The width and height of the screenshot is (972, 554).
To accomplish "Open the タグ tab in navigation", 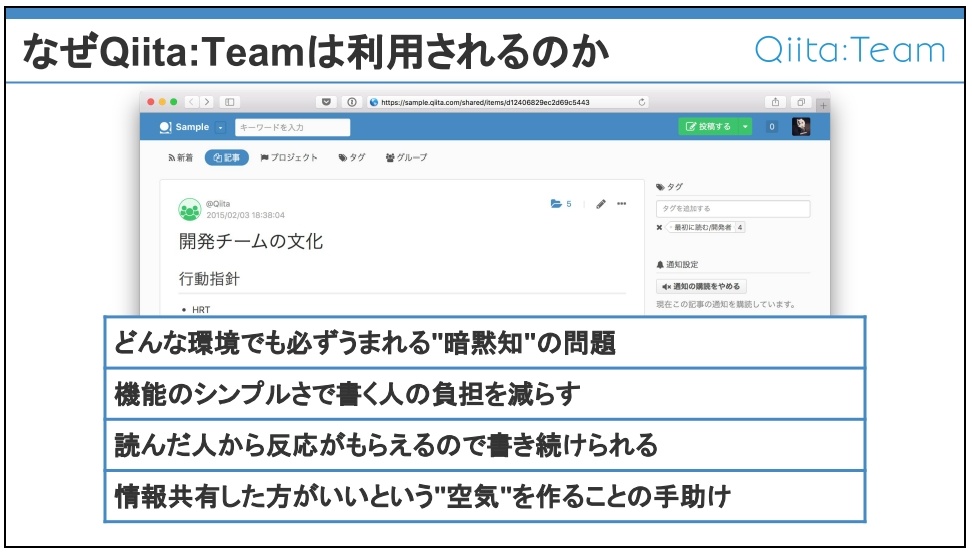I will (351, 157).
